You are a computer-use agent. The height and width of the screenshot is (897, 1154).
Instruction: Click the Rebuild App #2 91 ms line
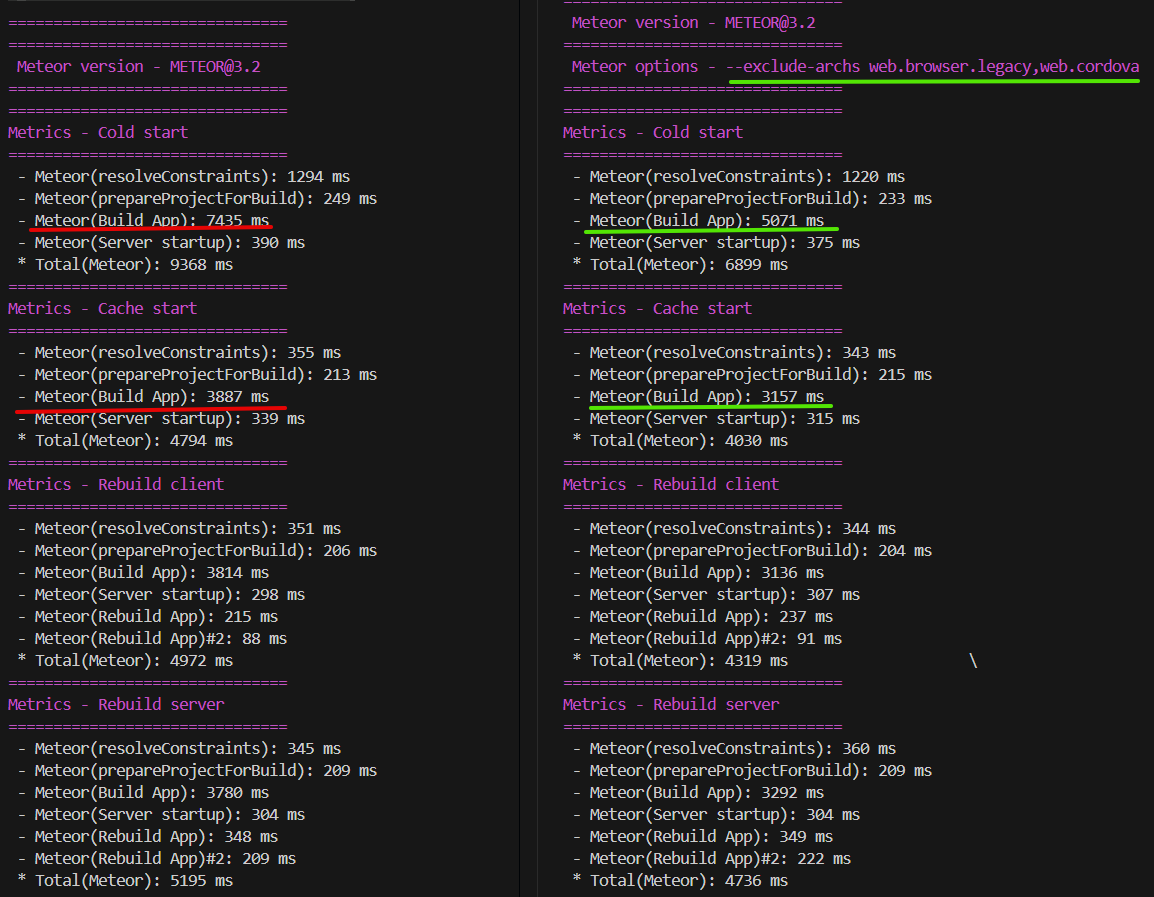tap(707, 639)
